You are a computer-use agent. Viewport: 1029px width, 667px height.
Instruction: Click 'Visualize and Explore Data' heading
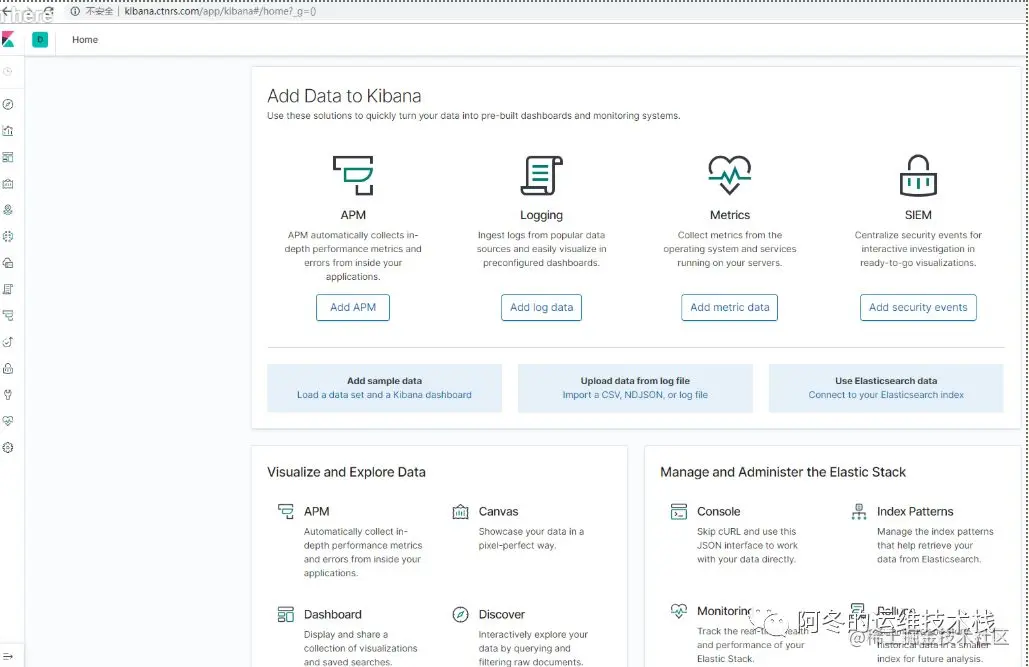coord(346,472)
